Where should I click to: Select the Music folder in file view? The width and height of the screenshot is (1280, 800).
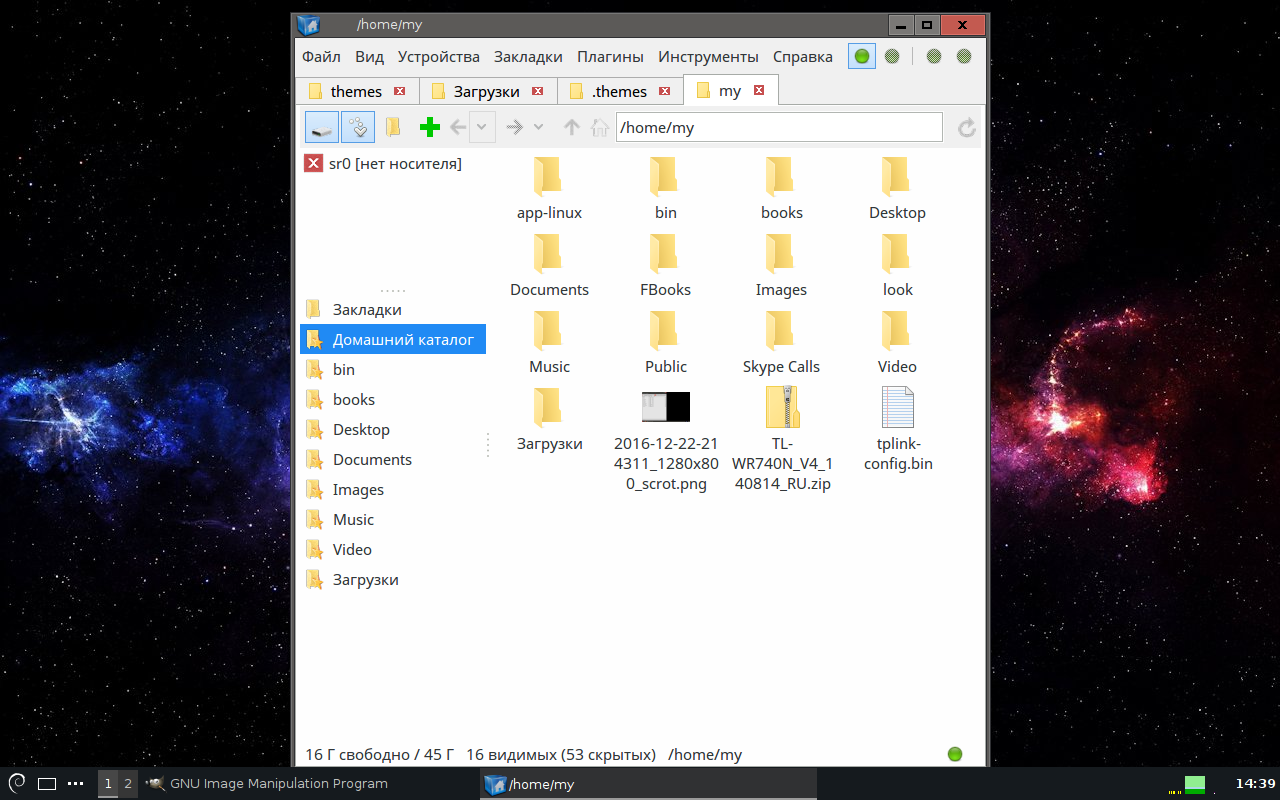[548, 330]
